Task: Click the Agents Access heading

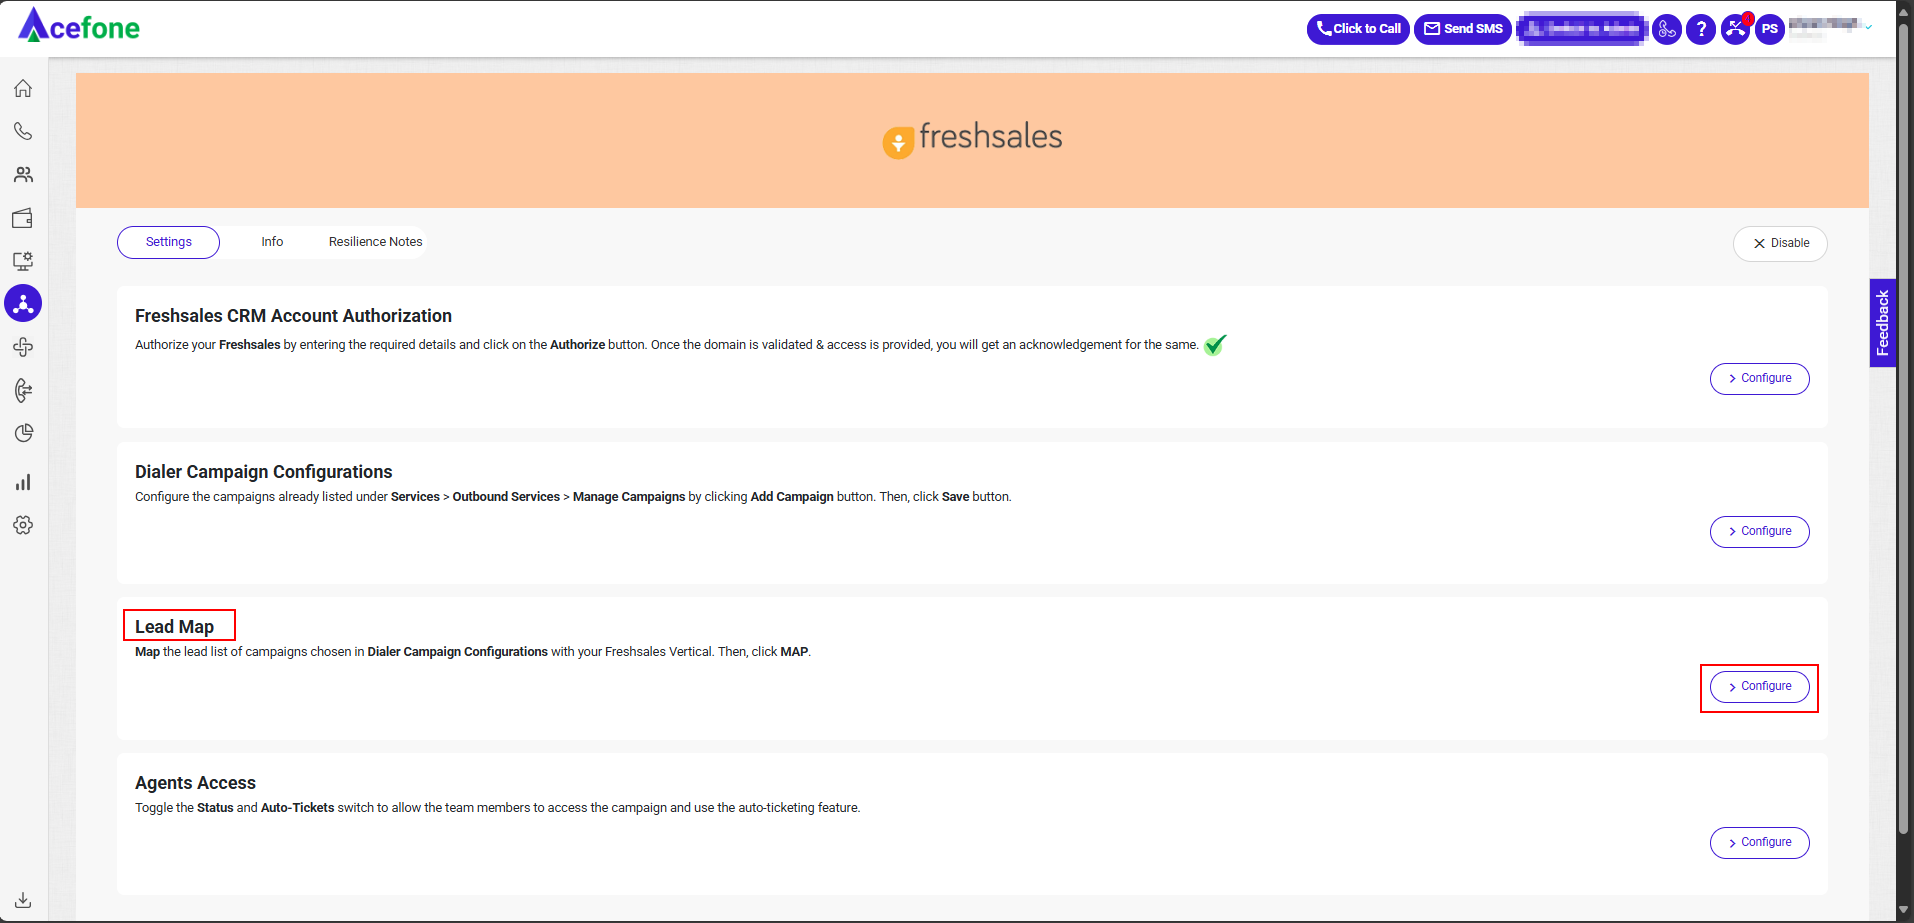Action: [x=195, y=783]
